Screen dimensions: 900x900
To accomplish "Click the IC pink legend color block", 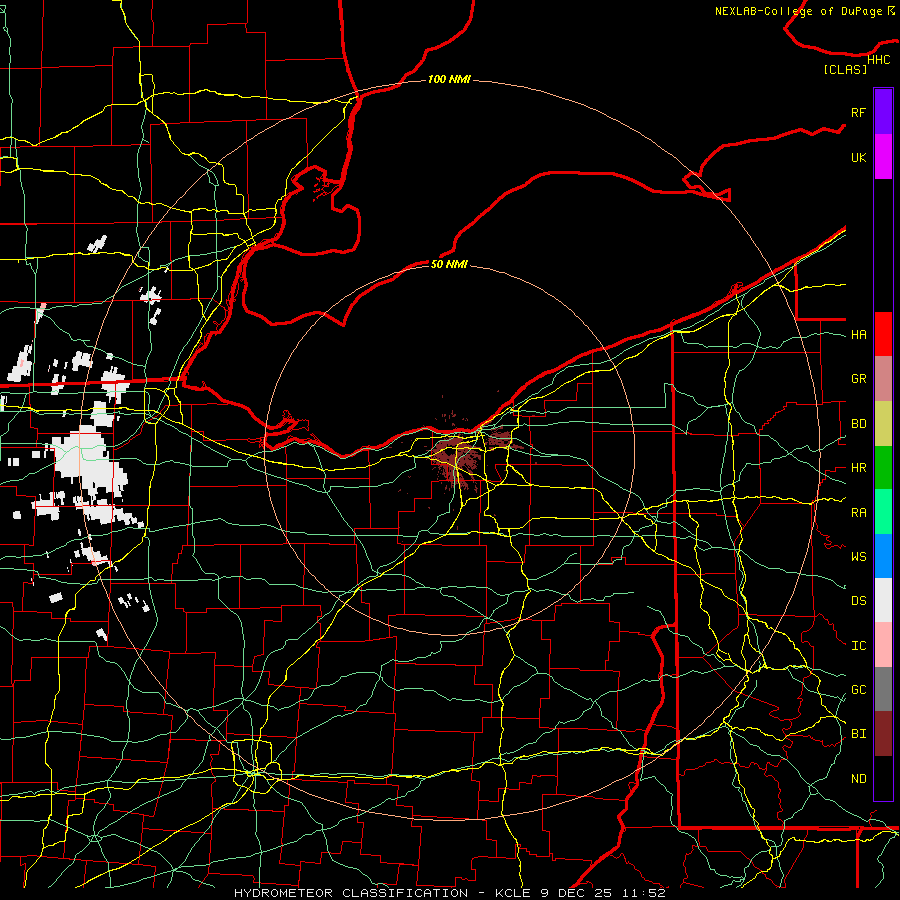I will [x=883, y=645].
